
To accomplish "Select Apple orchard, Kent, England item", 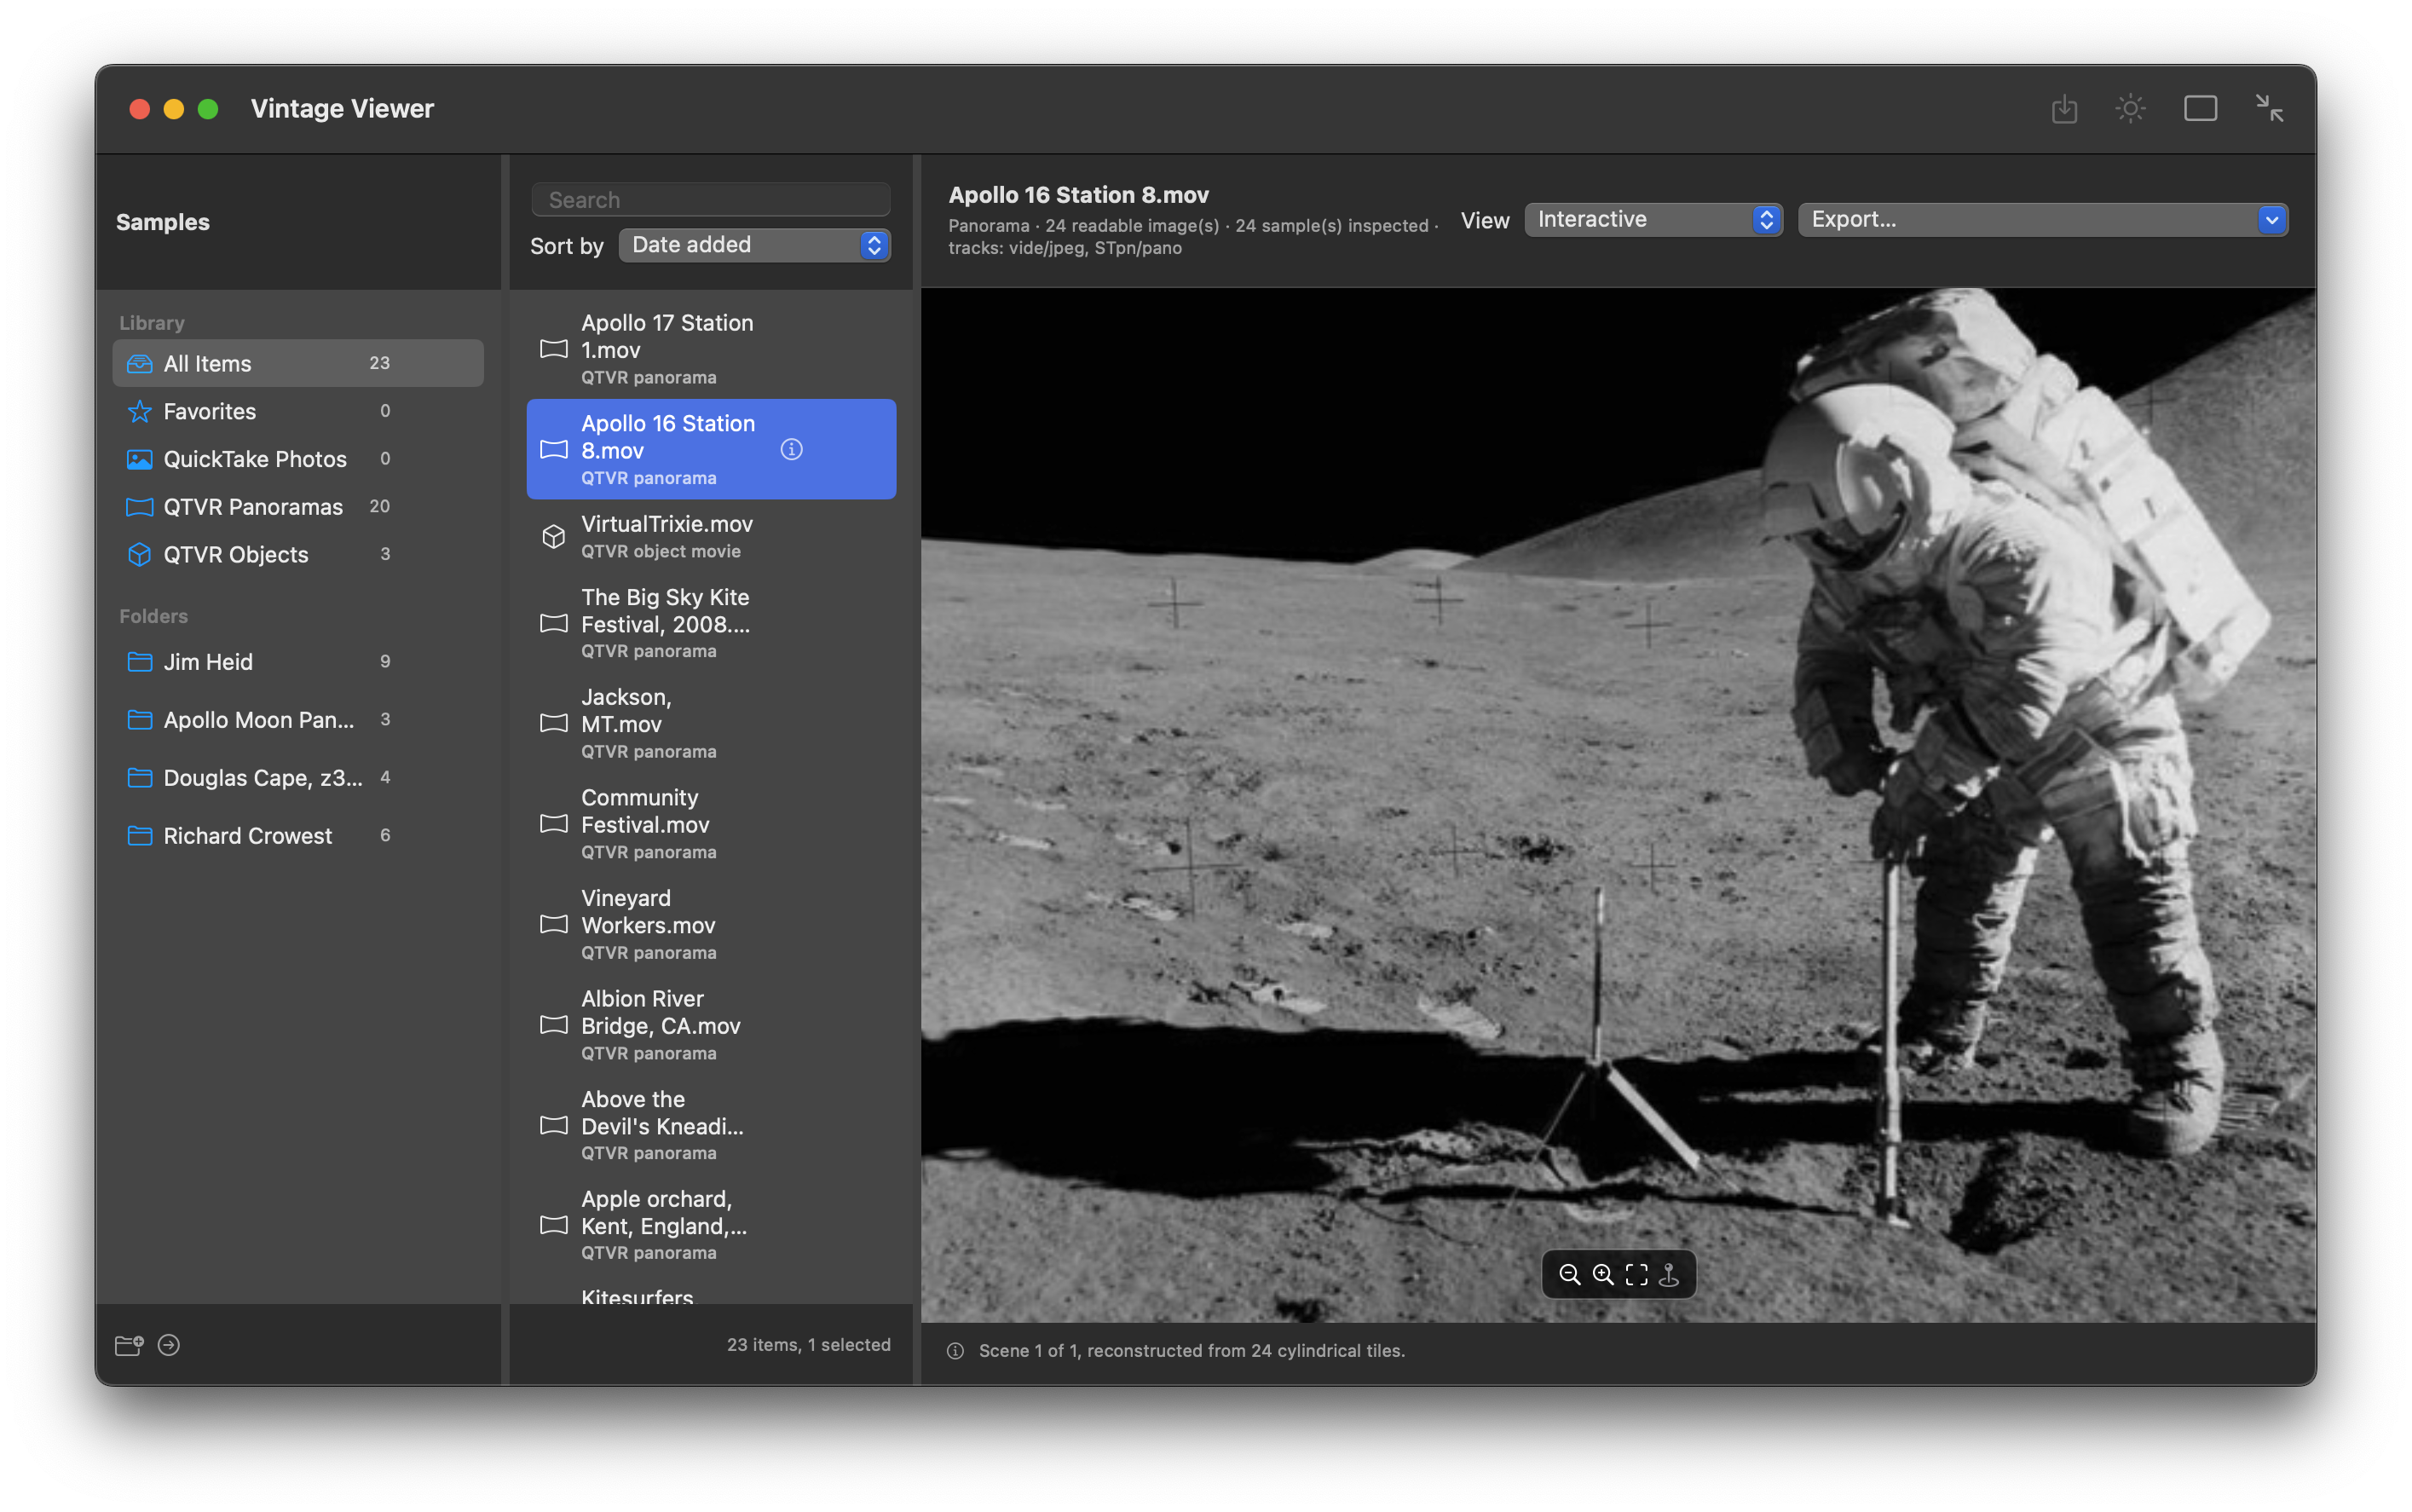I will [x=711, y=1225].
